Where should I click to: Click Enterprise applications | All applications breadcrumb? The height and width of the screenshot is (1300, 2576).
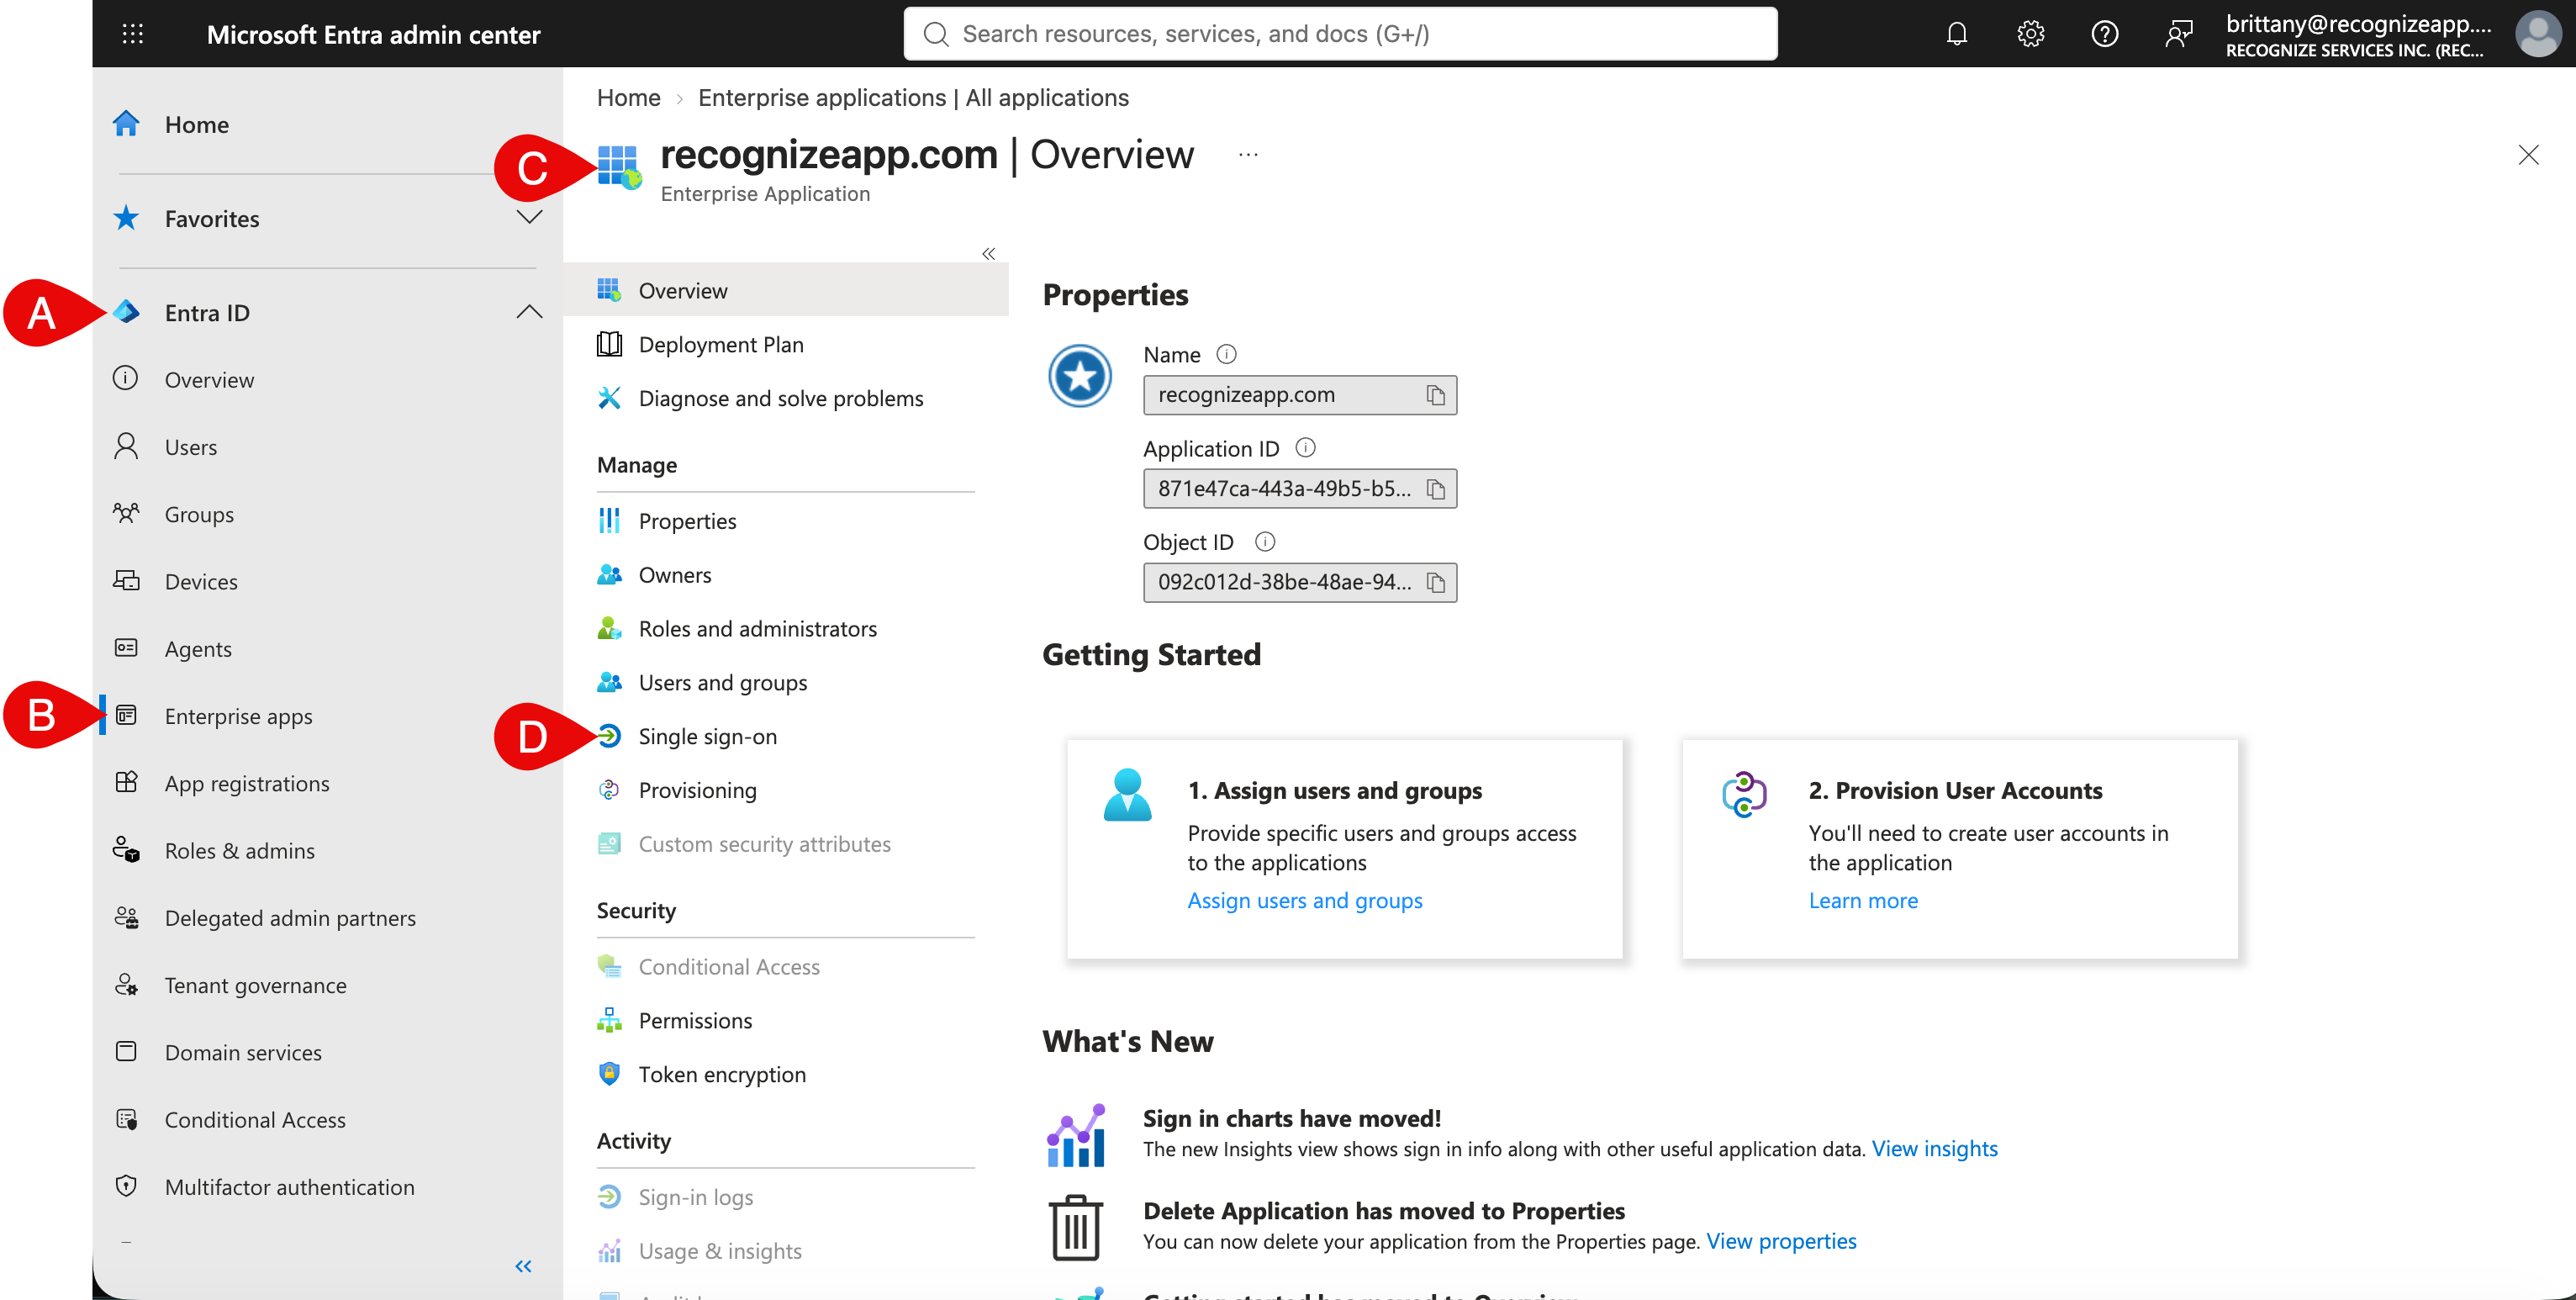point(913,97)
